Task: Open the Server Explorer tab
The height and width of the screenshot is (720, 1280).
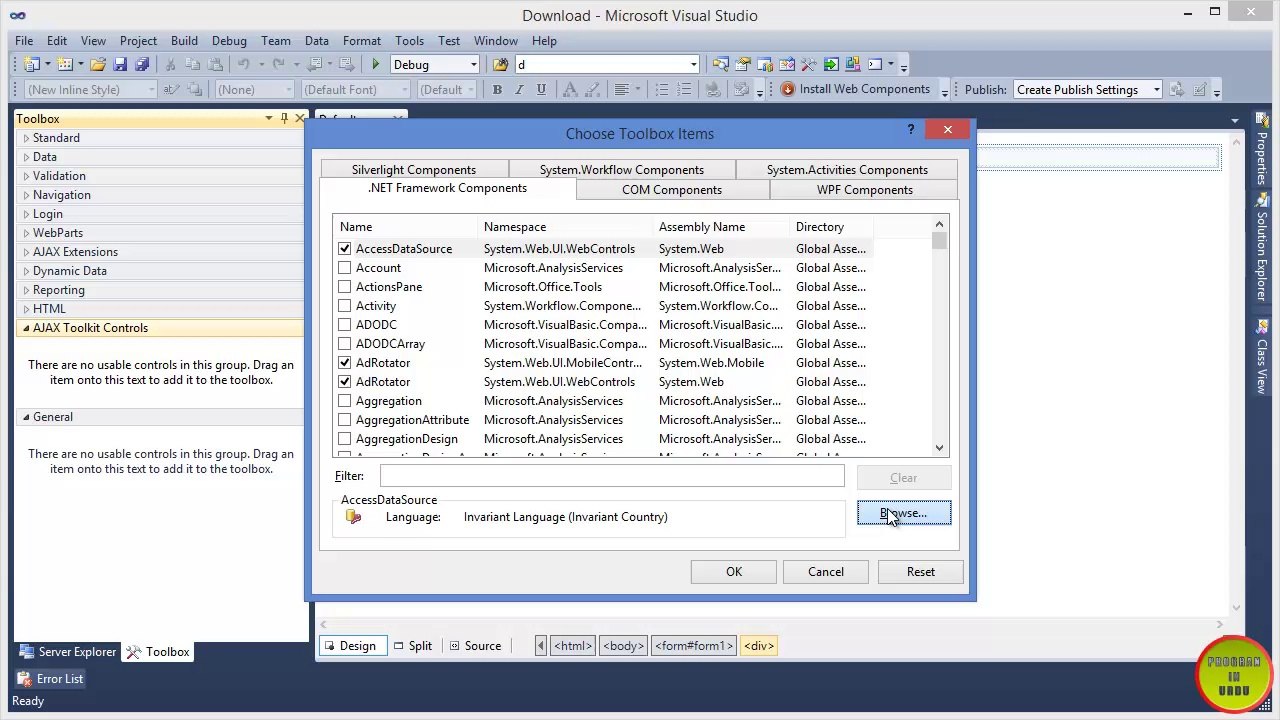Action: click(x=67, y=651)
